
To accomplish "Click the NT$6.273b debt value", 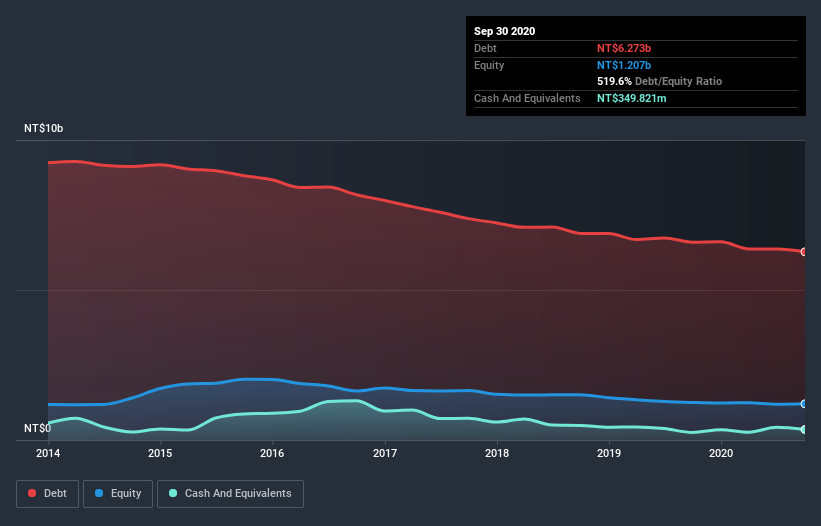I will (x=624, y=48).
